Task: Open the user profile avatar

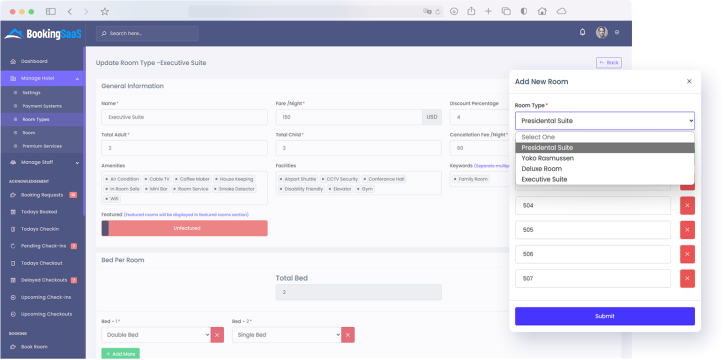Action: point(602,32)
